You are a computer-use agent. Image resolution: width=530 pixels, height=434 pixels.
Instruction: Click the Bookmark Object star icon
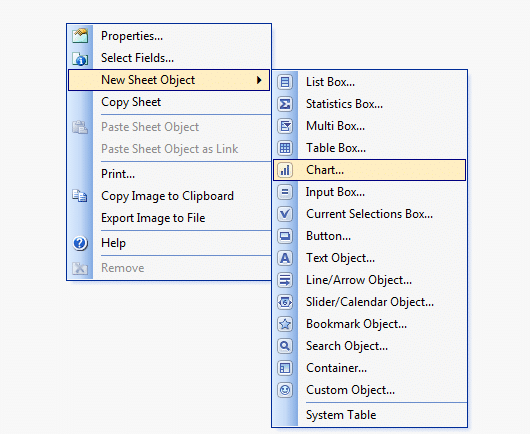coord(285,324)
